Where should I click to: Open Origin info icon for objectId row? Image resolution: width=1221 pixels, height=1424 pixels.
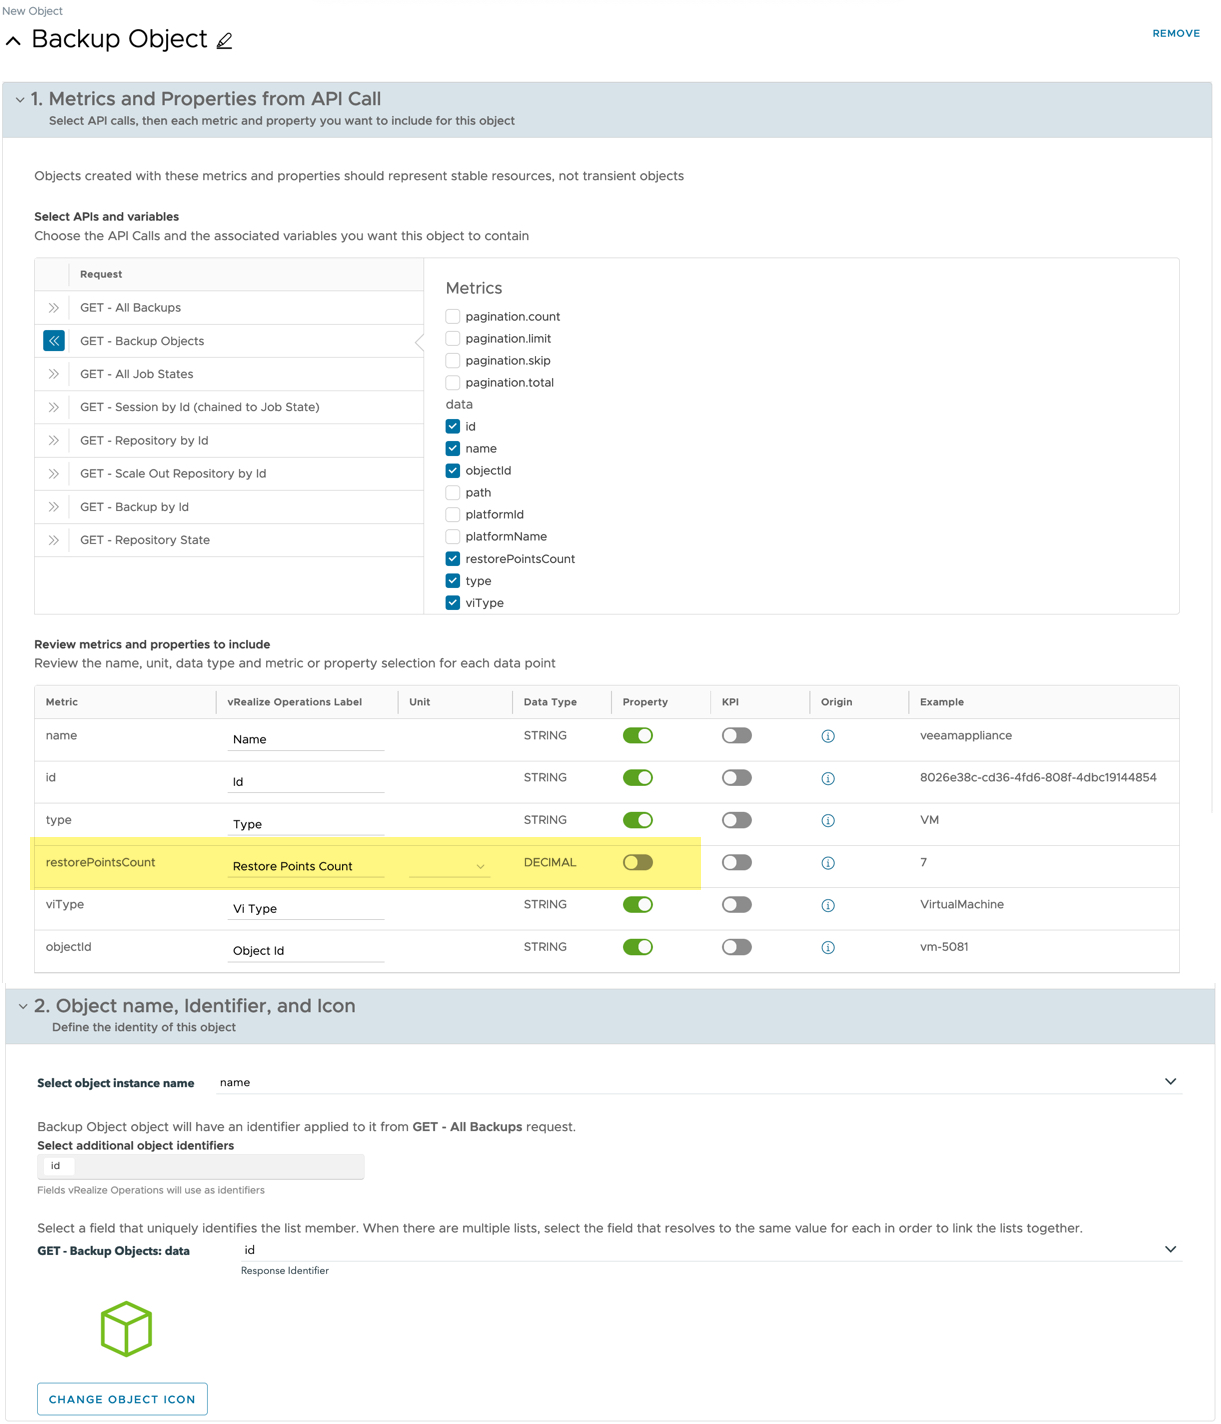(x=828, y=948)
